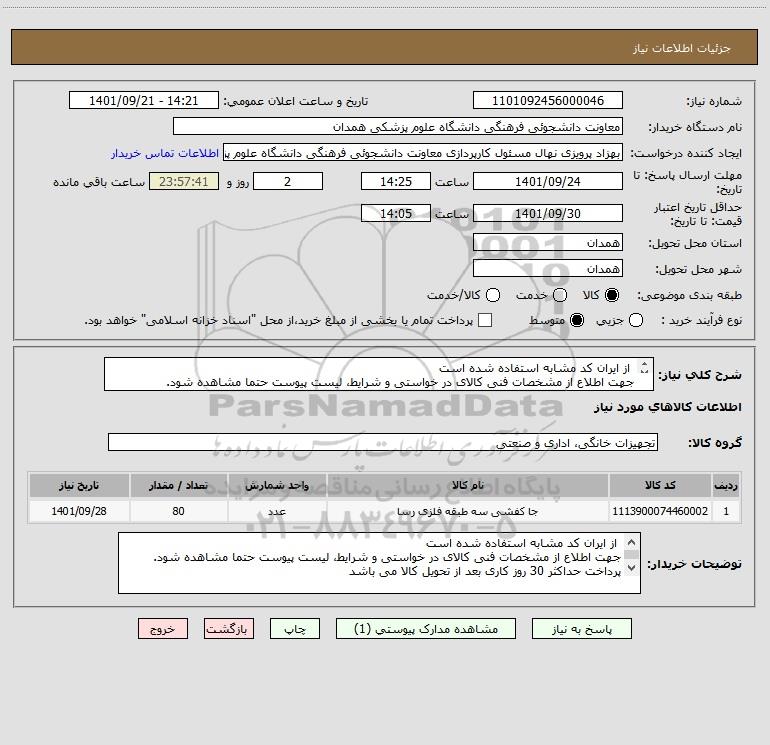Viewport: 770px width, 745px height.
Task: Click the price validity date 1401/09/30
Action: pos(548,213)
